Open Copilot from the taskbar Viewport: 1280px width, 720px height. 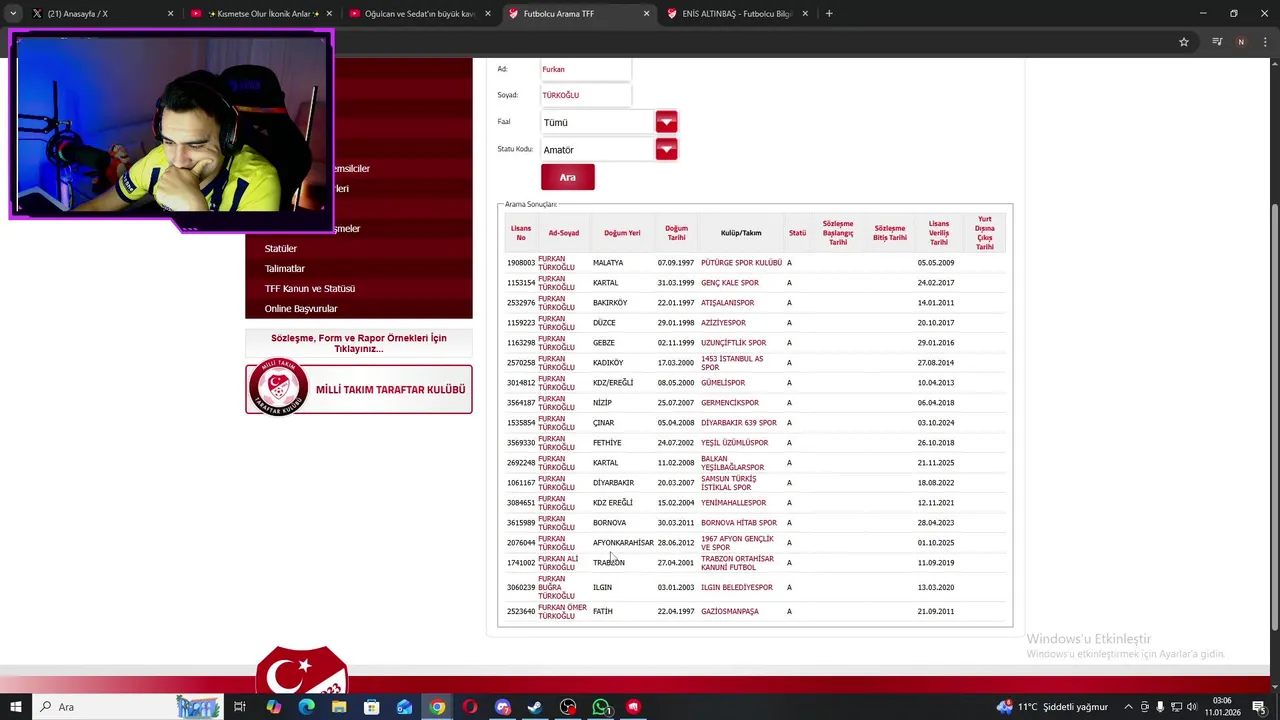(274, 707)
